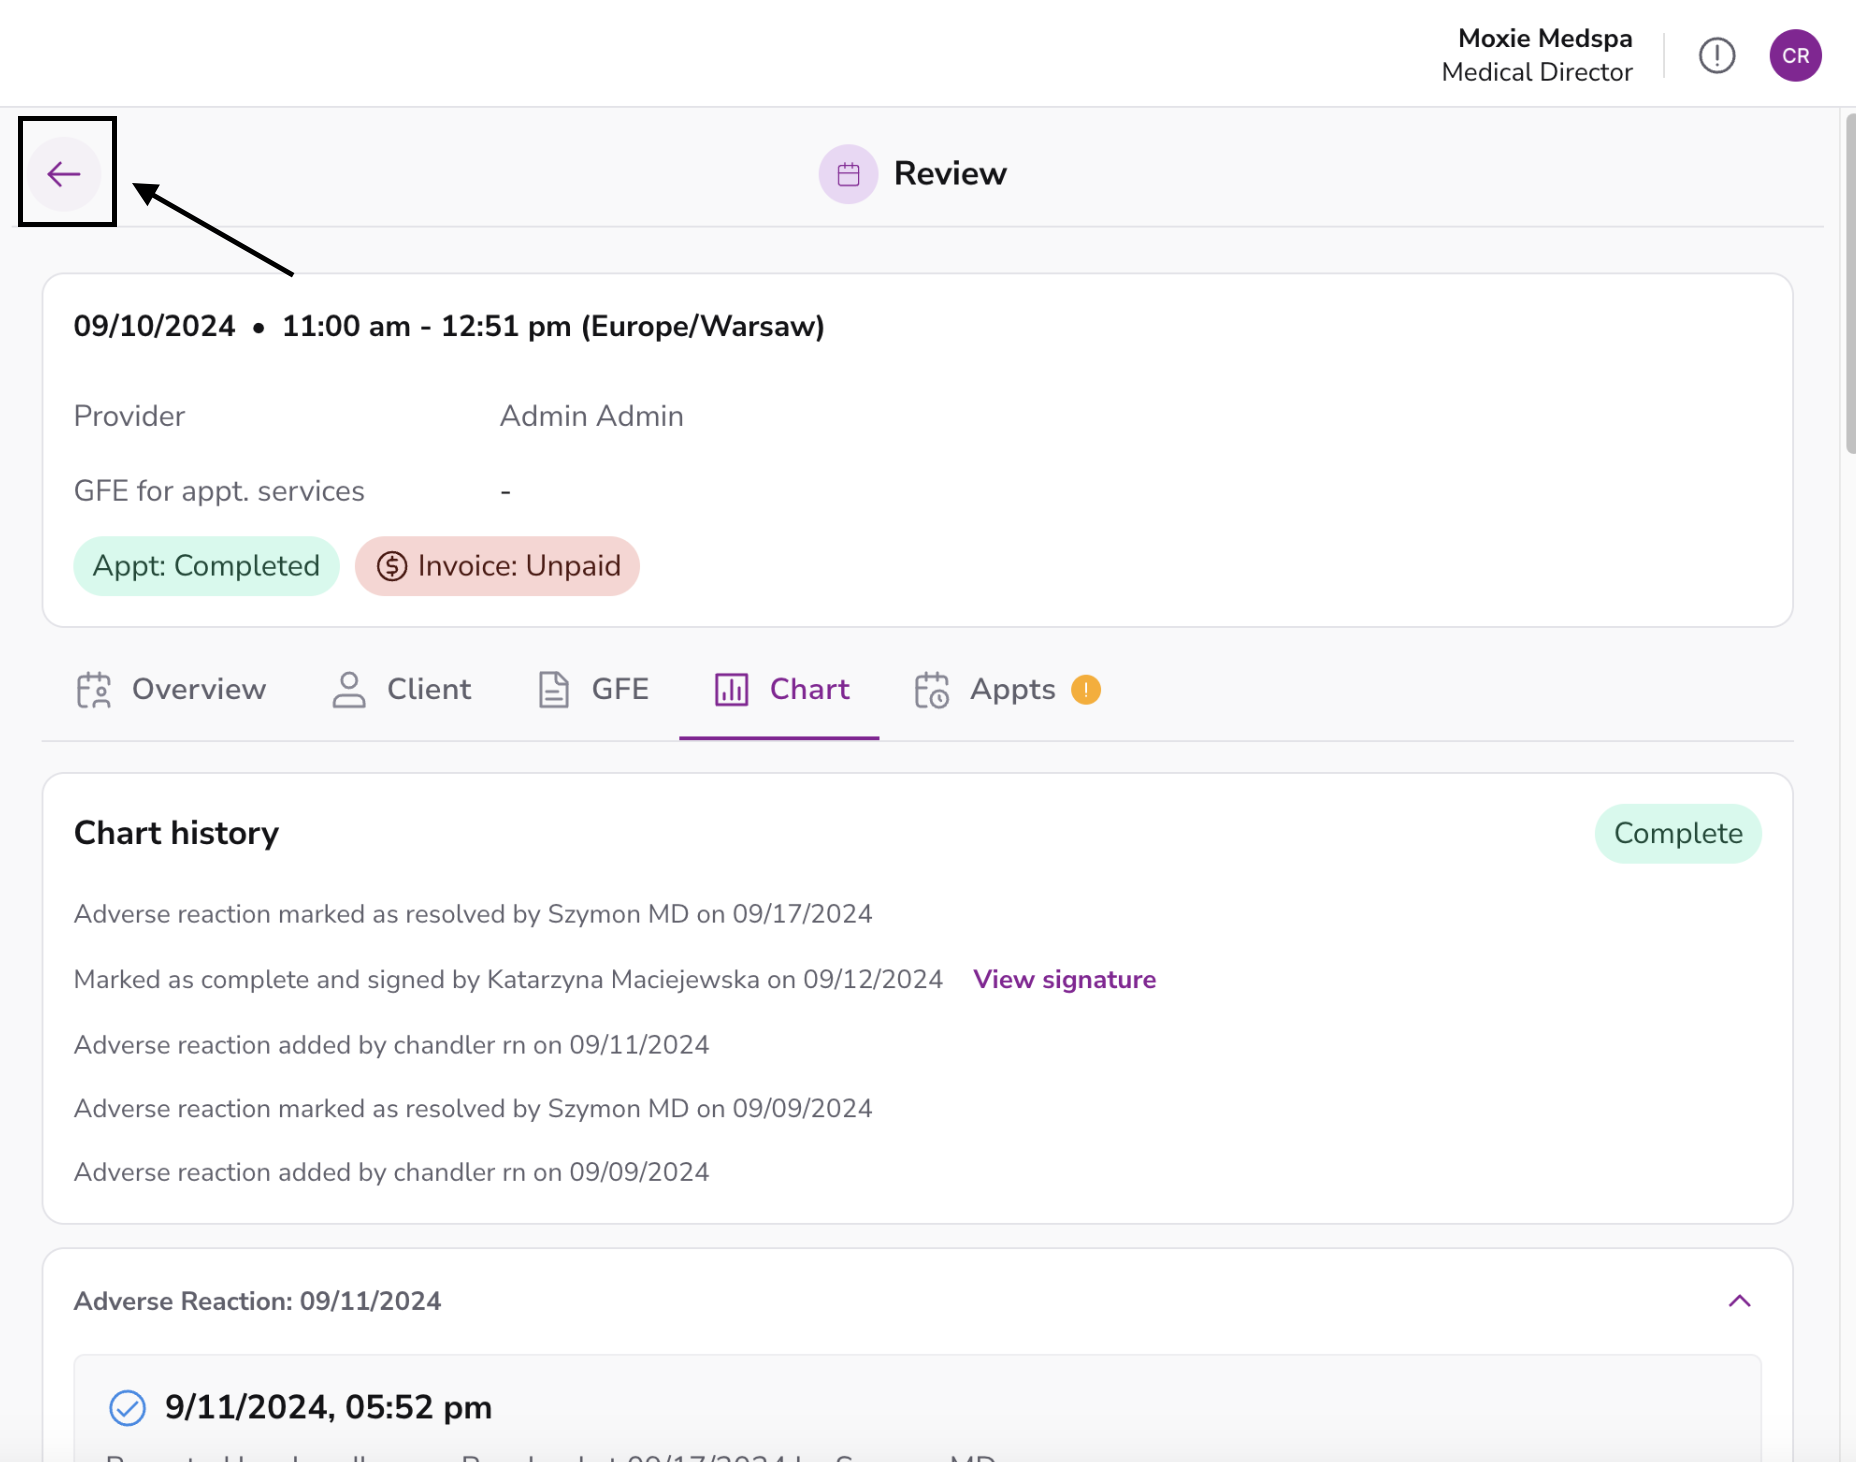The width and height of the screenshot is (1856, 1462).
Task: Open the GFE tab
Action: [593, 690]
